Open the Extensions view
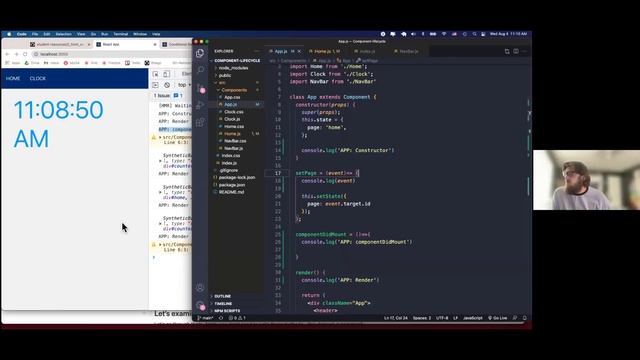The image size is (640, 360). 200,122
